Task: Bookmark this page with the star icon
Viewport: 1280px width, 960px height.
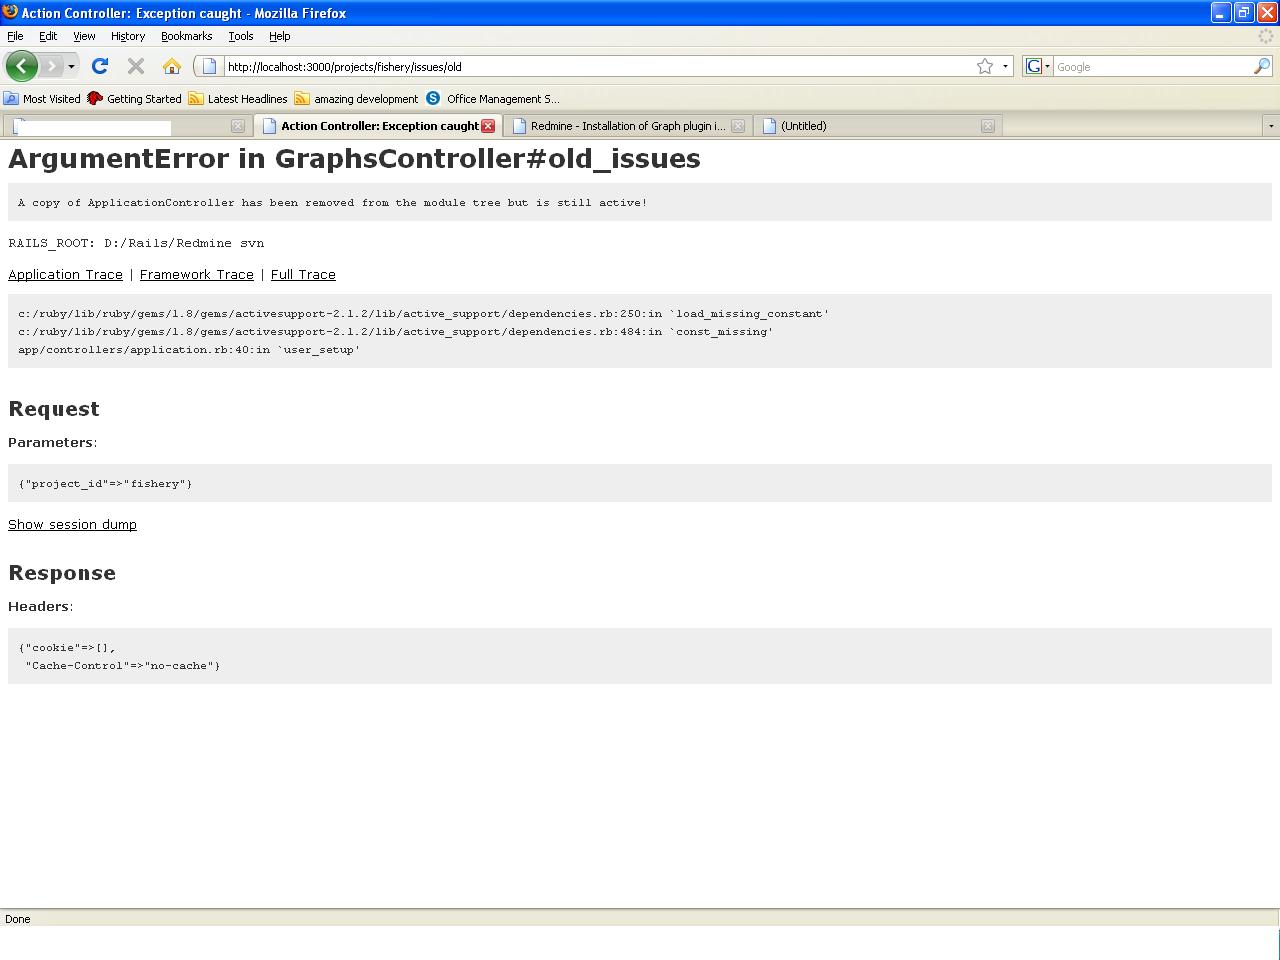Action: [985, 66]
